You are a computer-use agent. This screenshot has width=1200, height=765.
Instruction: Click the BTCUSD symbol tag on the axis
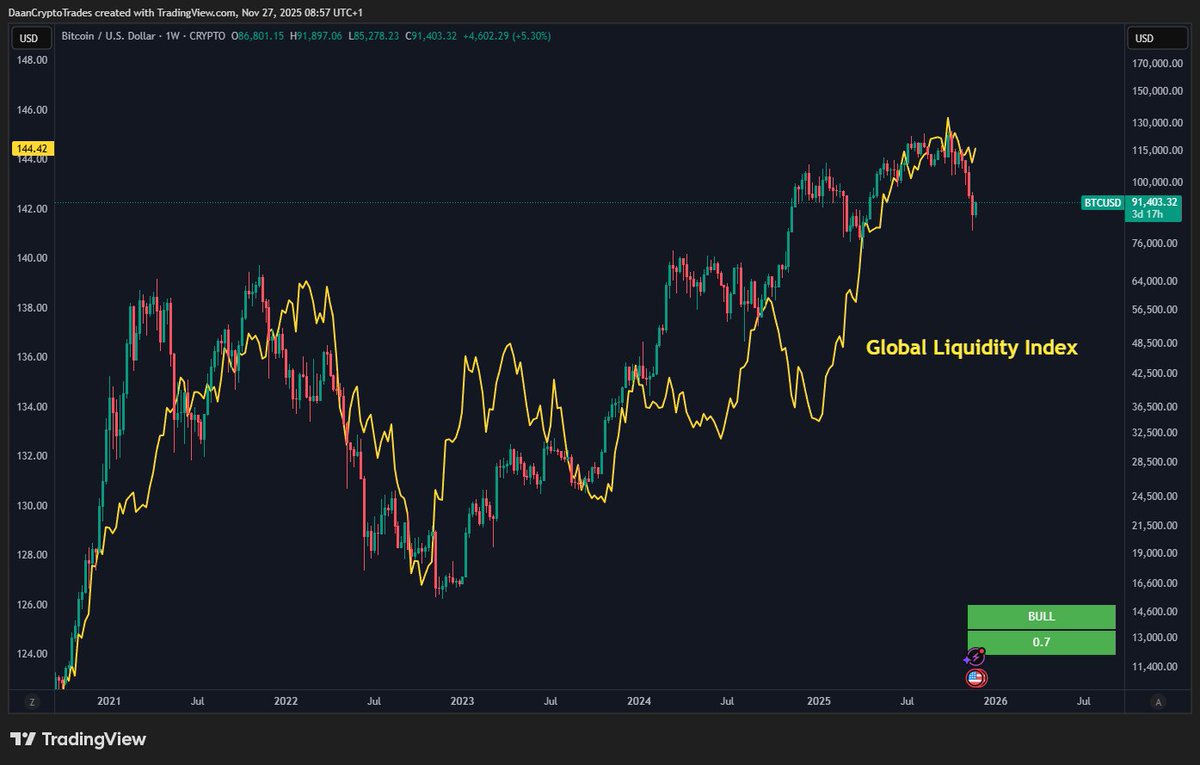coord(1103,203)
